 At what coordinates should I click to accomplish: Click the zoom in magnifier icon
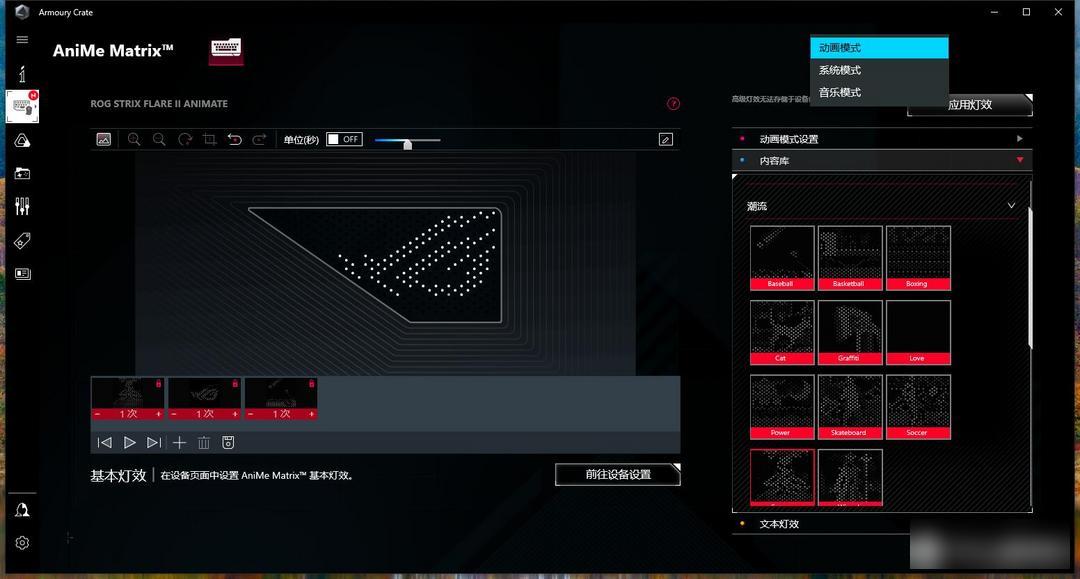click(134, 139)
